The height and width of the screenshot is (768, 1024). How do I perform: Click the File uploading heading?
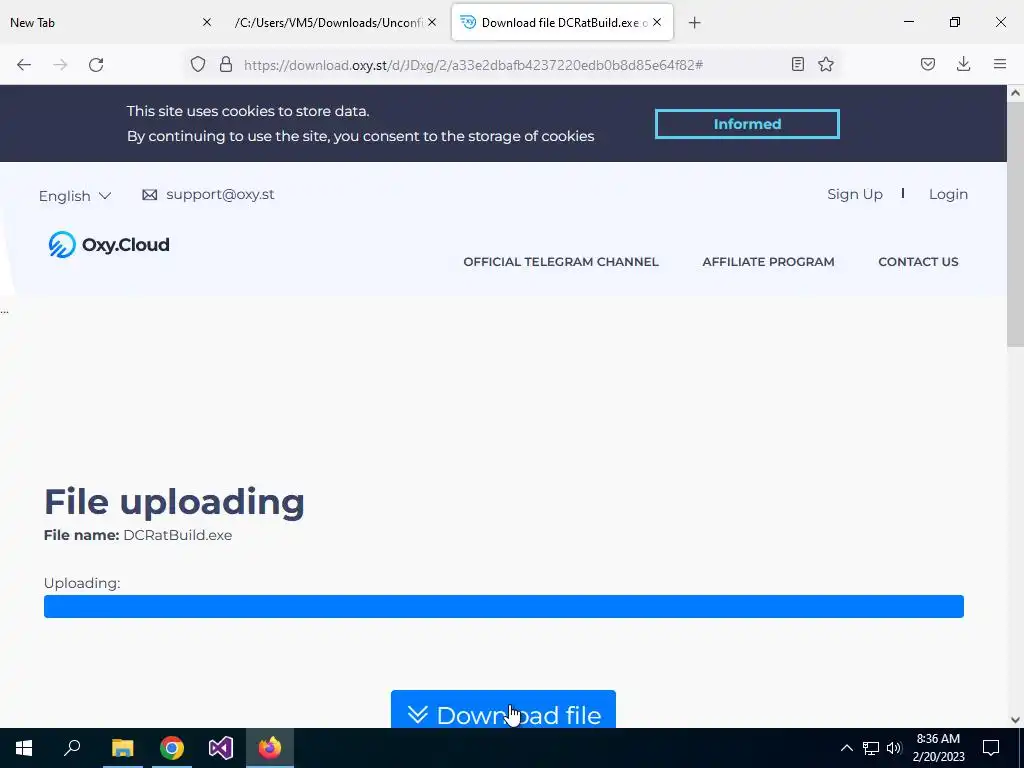[174, 502]
